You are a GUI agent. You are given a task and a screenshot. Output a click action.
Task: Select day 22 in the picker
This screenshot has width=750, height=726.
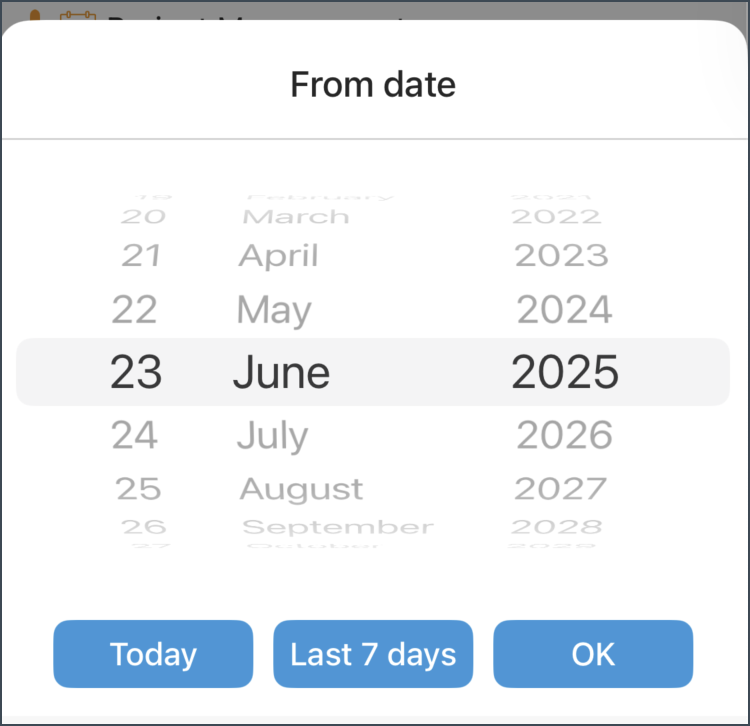[x=134, y=309]
